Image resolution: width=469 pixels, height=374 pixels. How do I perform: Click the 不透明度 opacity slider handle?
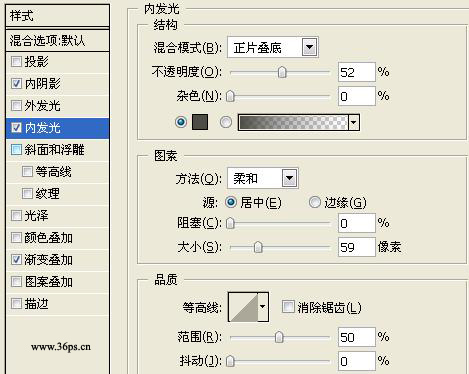[x=282, y=72]
